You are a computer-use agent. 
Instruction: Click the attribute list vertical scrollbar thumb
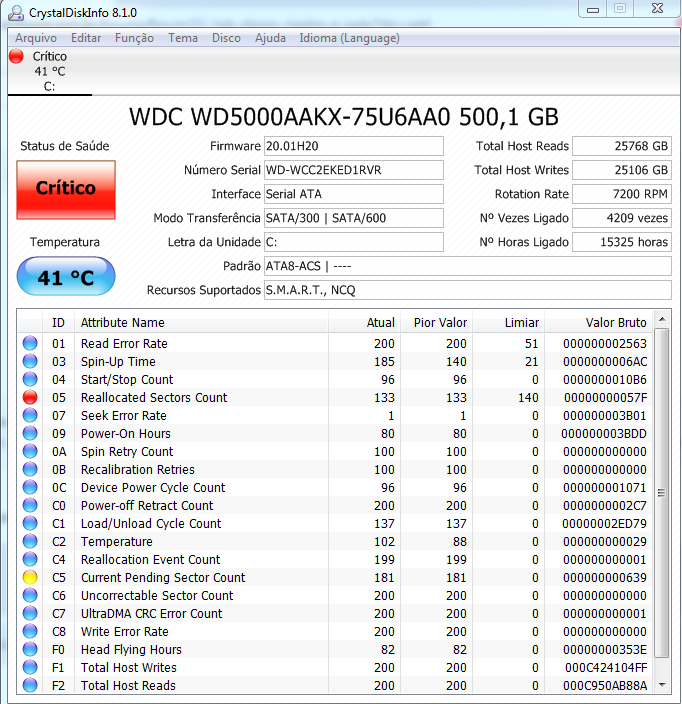pyautogui.click(x=661, y=493)
